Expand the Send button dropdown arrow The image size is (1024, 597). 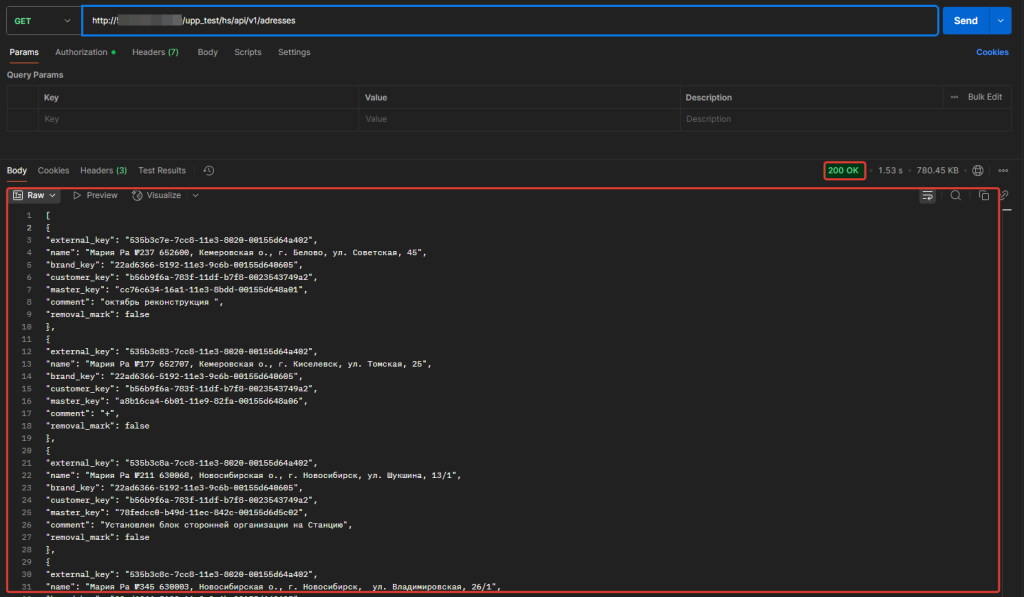(x=1000, y=20)
